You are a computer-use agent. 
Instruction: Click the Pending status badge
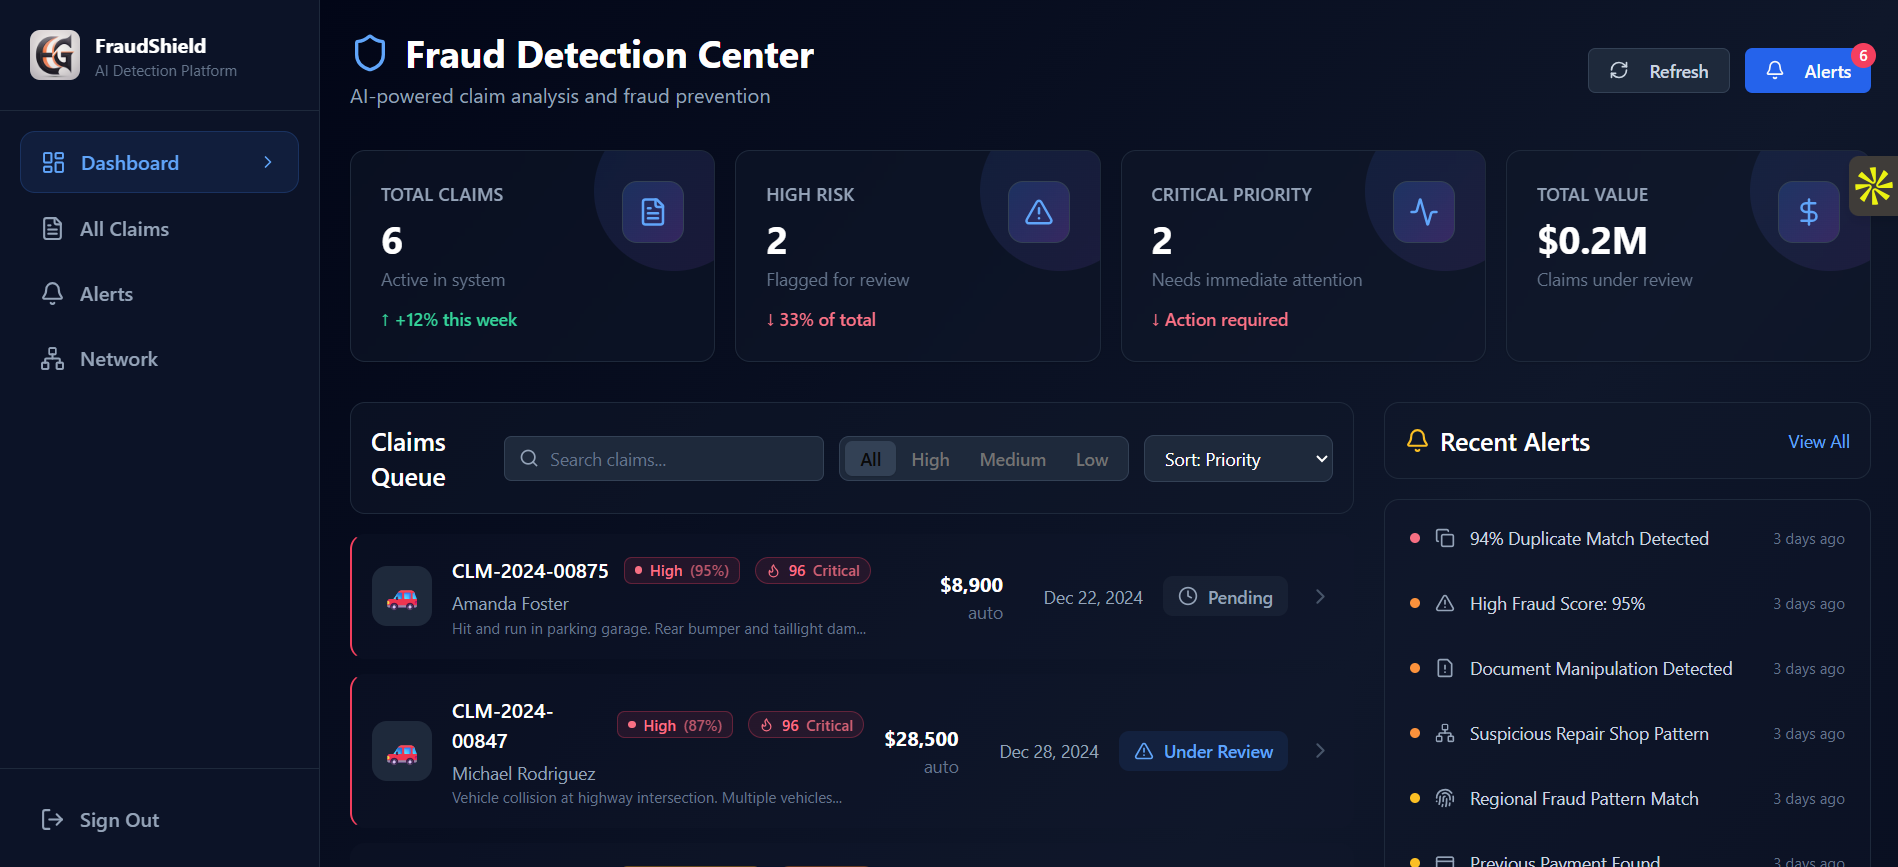click(x=1225, y=597)
